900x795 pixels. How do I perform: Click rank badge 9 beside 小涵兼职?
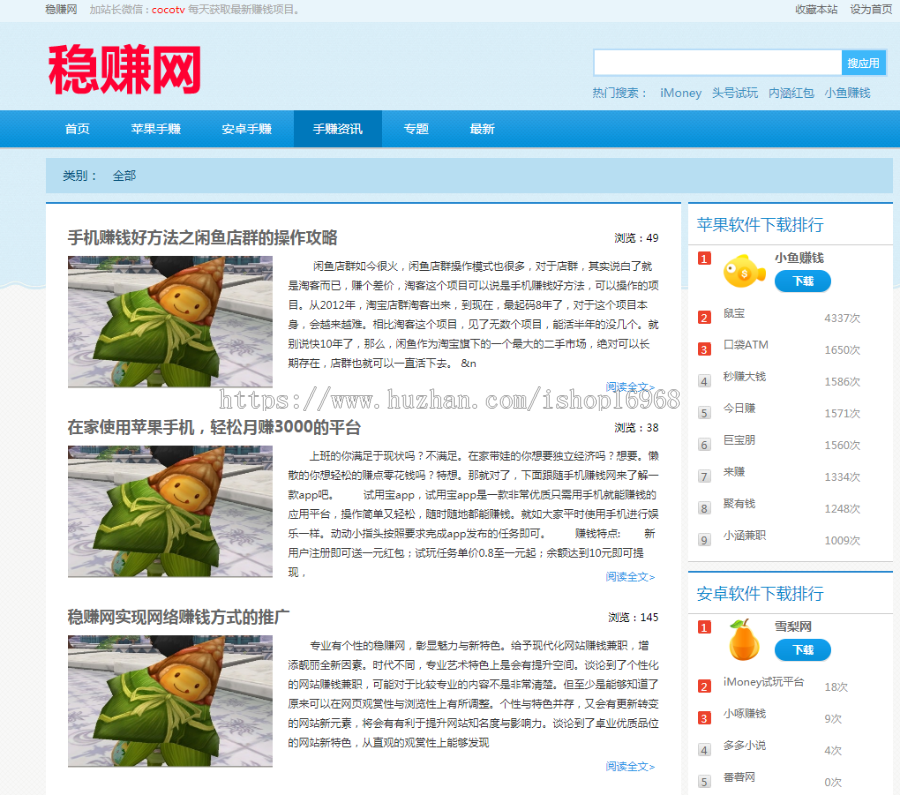(703, 540)
